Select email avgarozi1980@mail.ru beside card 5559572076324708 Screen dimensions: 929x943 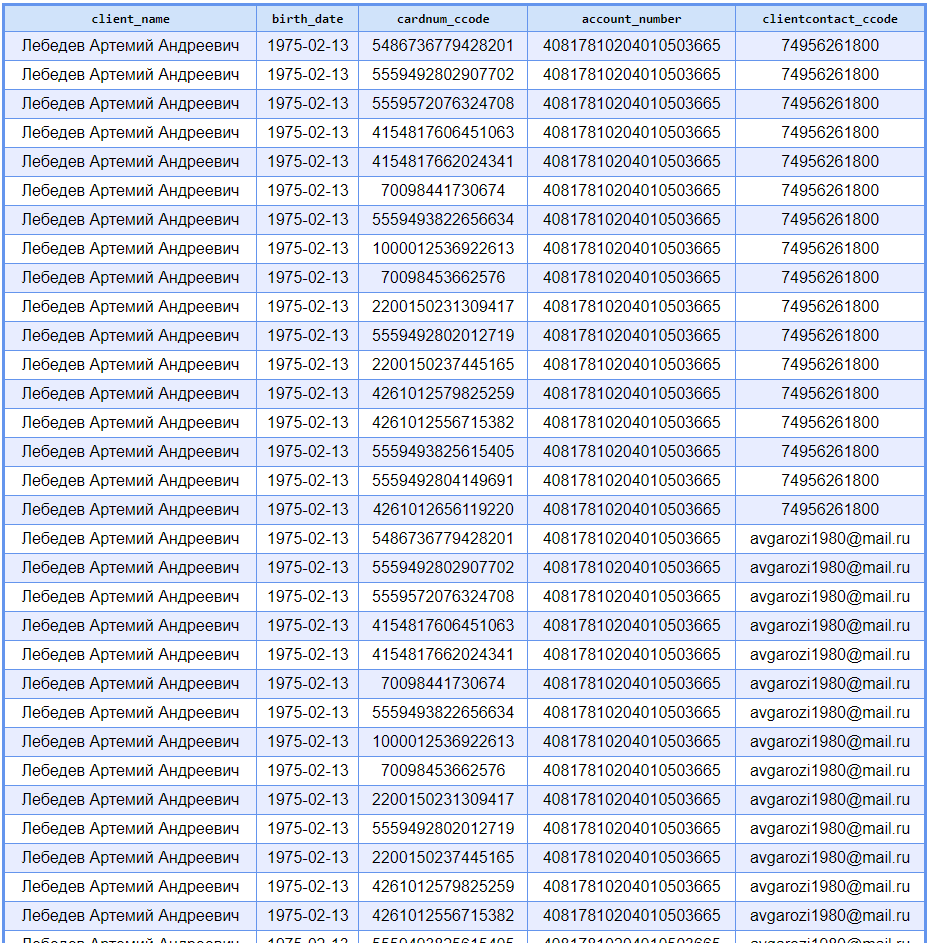(829, 596)
